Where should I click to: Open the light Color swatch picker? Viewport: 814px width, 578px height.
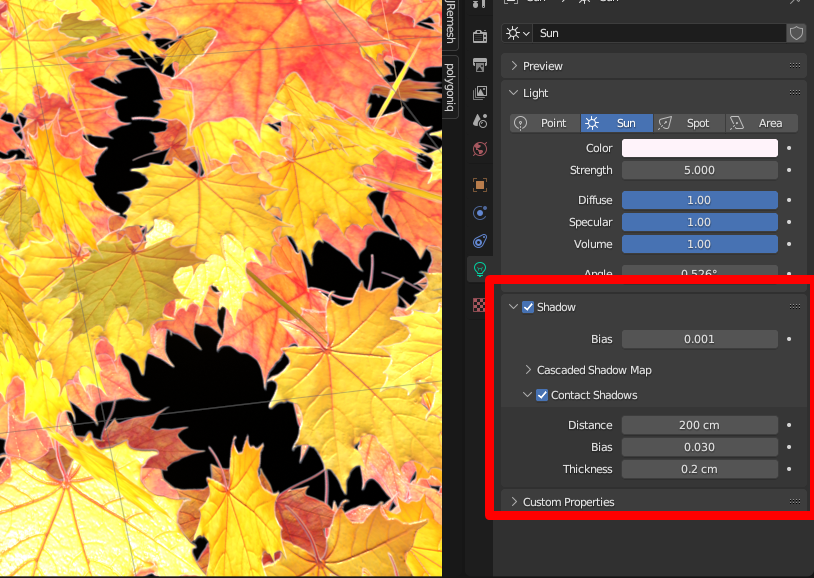click(699, 148)
